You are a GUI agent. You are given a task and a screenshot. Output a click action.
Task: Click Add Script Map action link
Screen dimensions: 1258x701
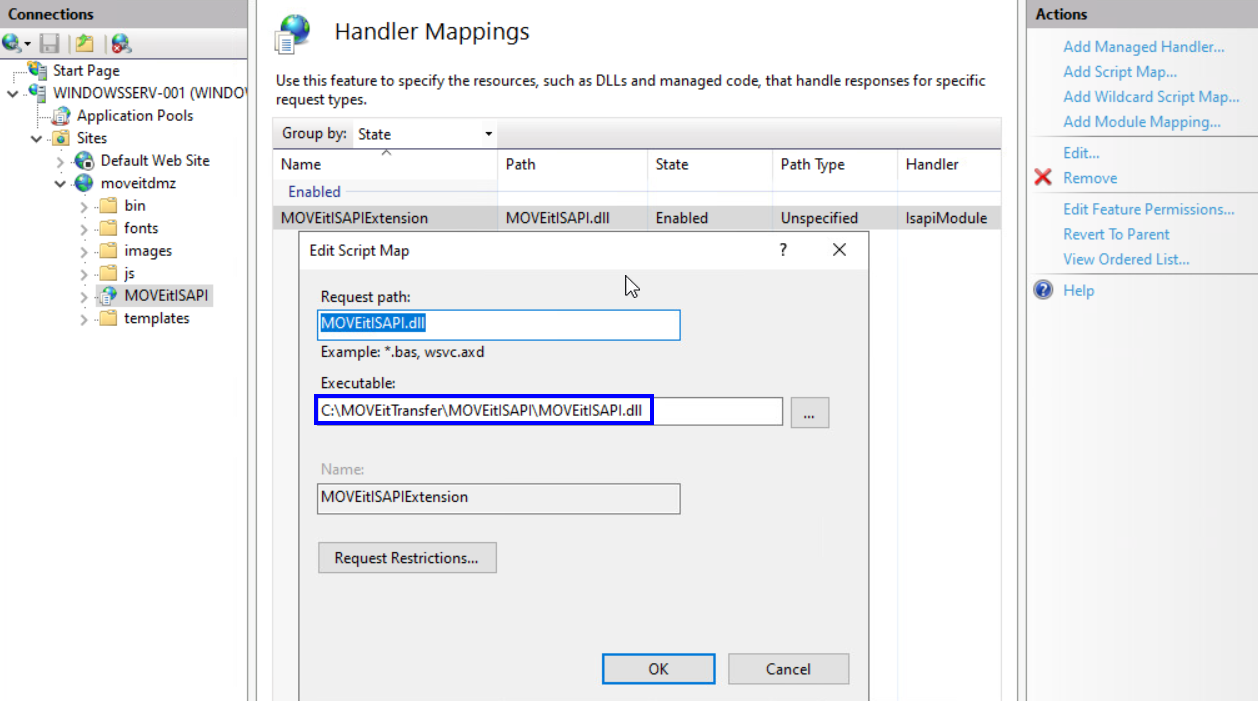[1120, 72]
